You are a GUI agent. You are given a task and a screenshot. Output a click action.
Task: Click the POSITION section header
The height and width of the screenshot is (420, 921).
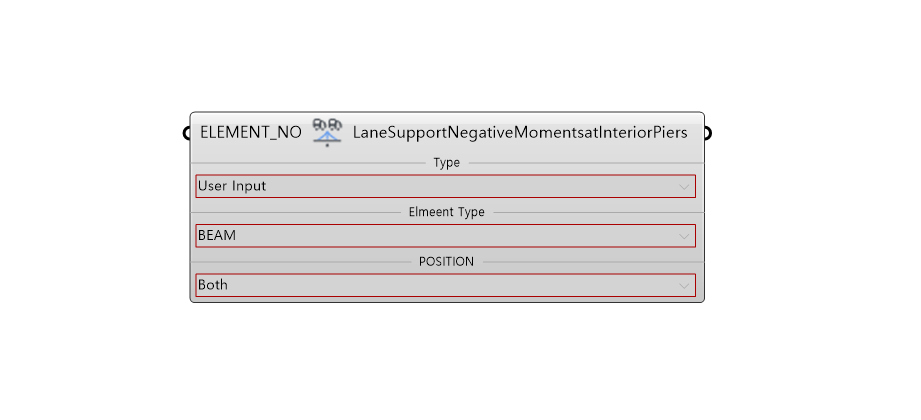pyautogui.click(x=446, y=261)
